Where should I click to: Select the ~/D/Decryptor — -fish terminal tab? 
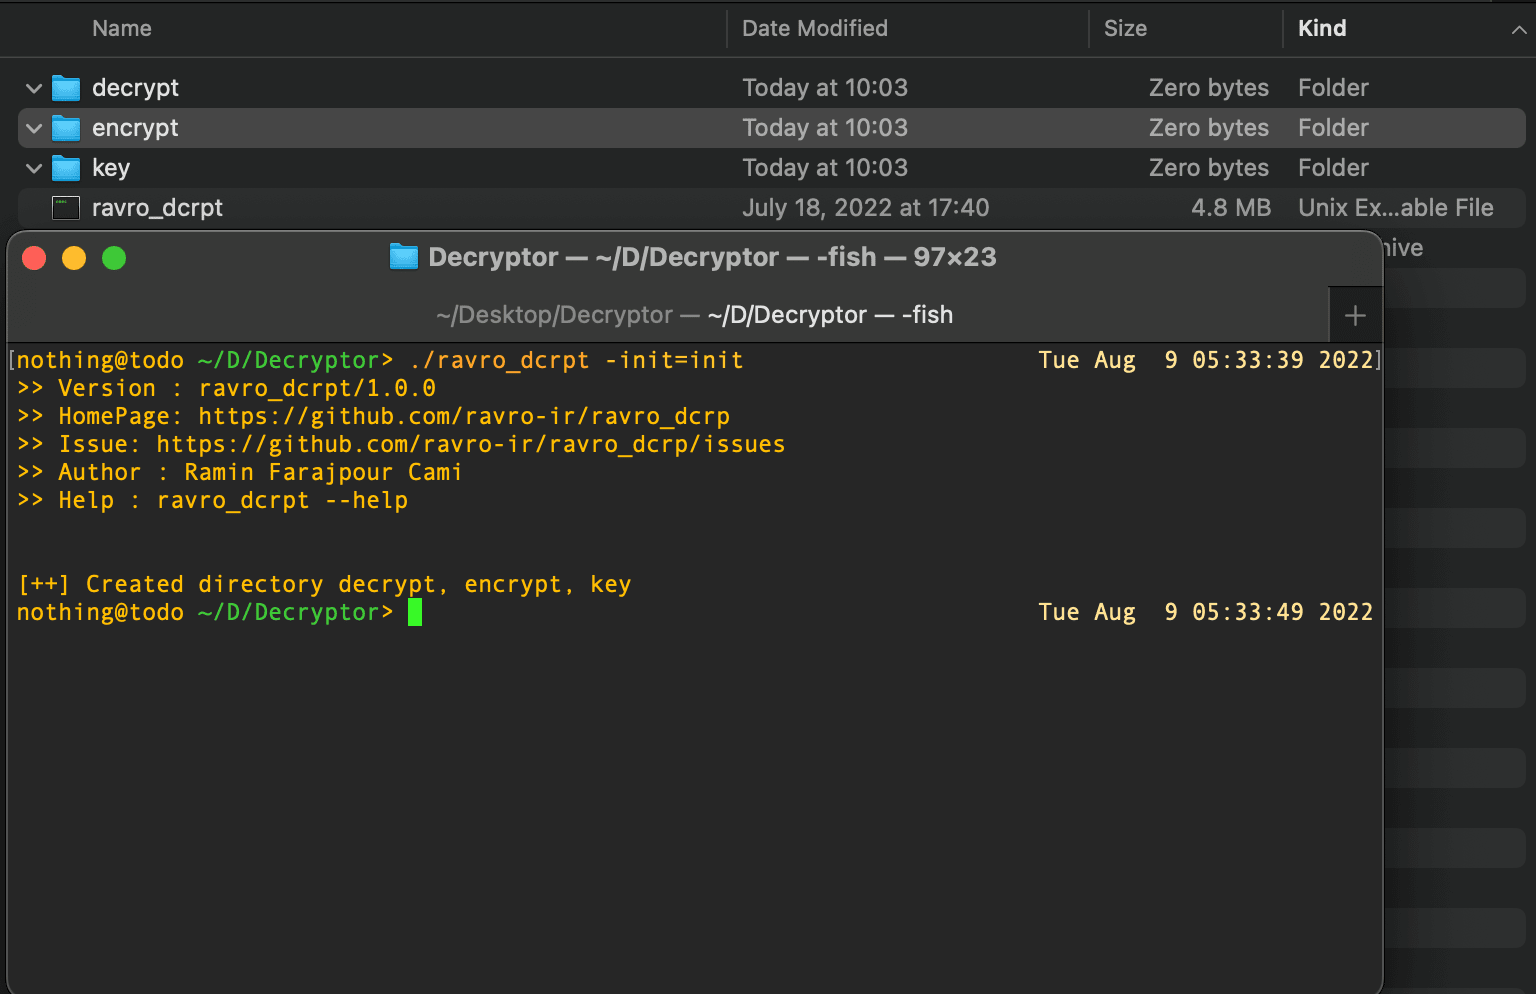pos(830,315)
